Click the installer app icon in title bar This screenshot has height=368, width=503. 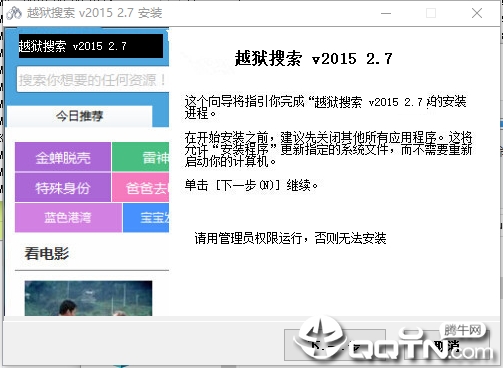13,13
